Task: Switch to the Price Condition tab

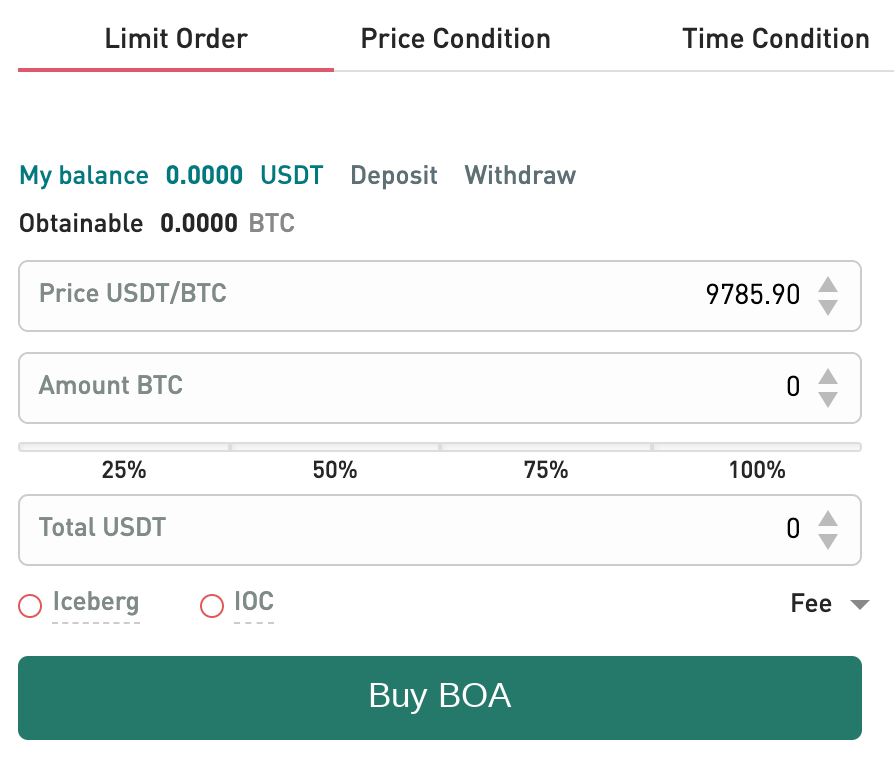Action: click(x=456, y=39)
